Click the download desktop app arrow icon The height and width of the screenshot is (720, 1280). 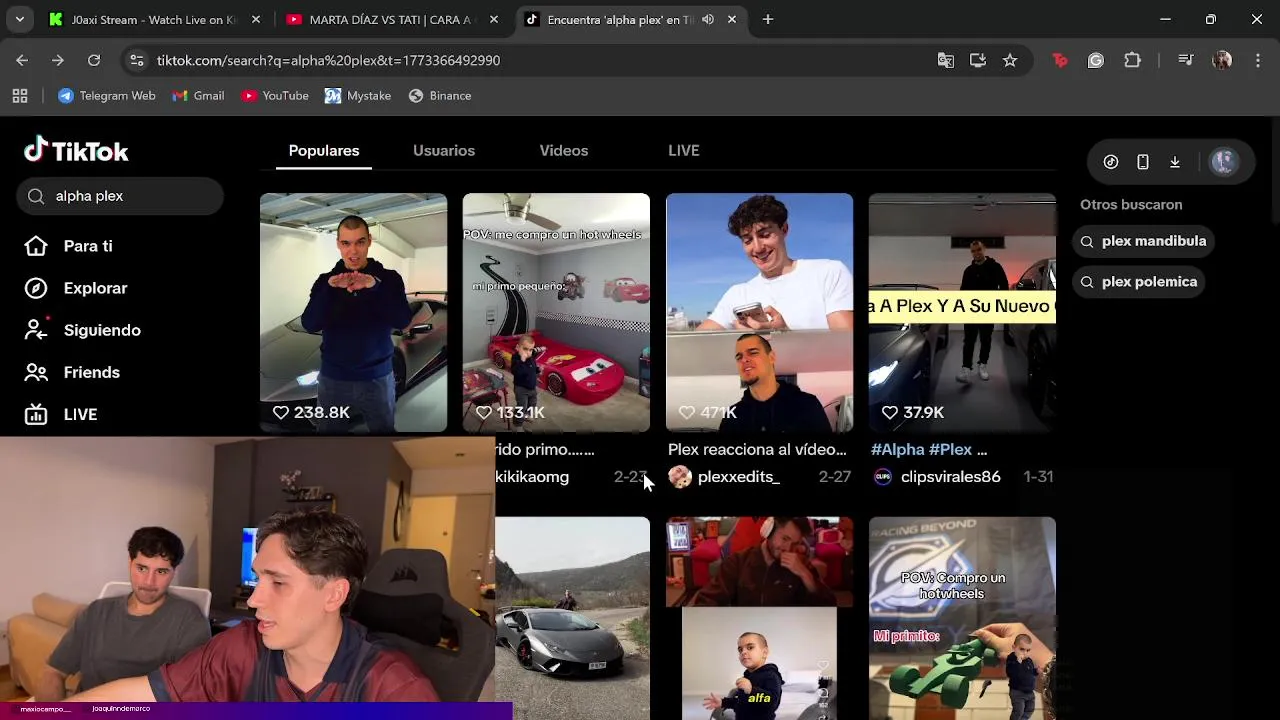tap(1175, 162)
